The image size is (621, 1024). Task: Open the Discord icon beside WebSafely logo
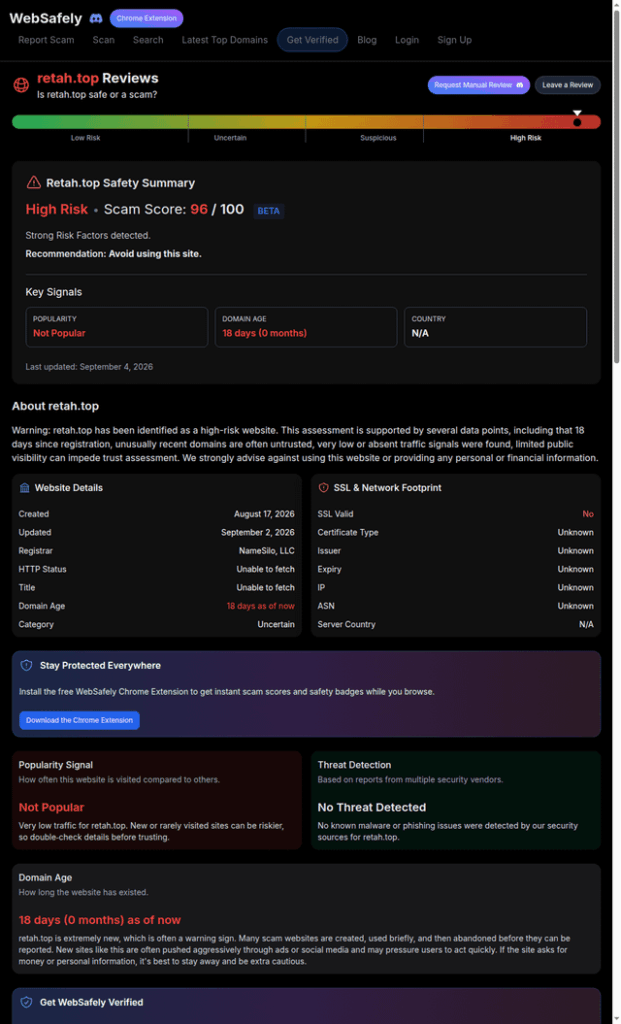click(95, 18)
